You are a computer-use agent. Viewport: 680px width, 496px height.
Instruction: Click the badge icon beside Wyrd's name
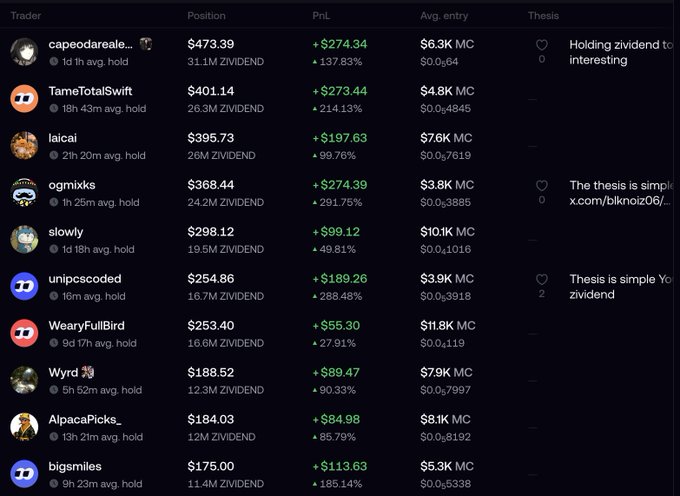(x=88, y=372)
